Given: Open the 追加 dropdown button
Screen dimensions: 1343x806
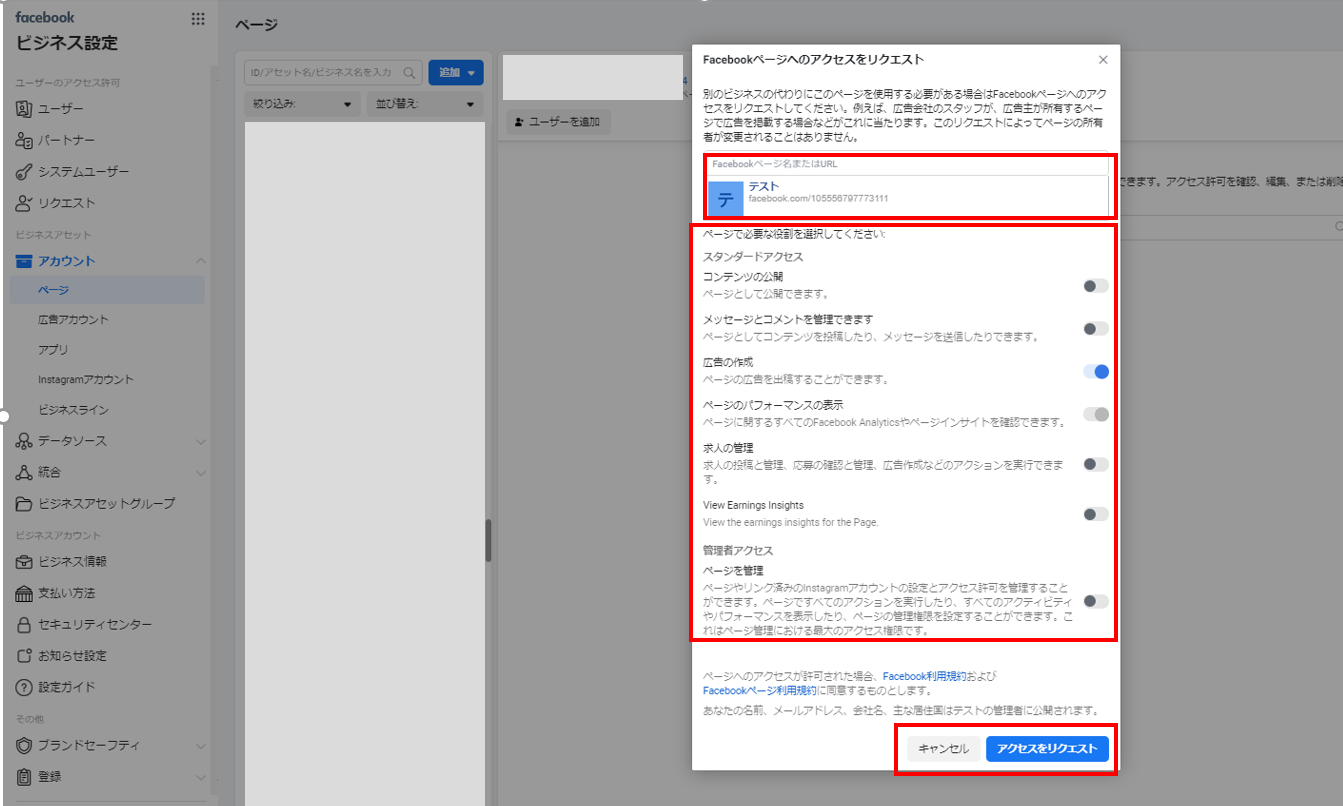Looking at the screenshot, I should pos(456,73).
